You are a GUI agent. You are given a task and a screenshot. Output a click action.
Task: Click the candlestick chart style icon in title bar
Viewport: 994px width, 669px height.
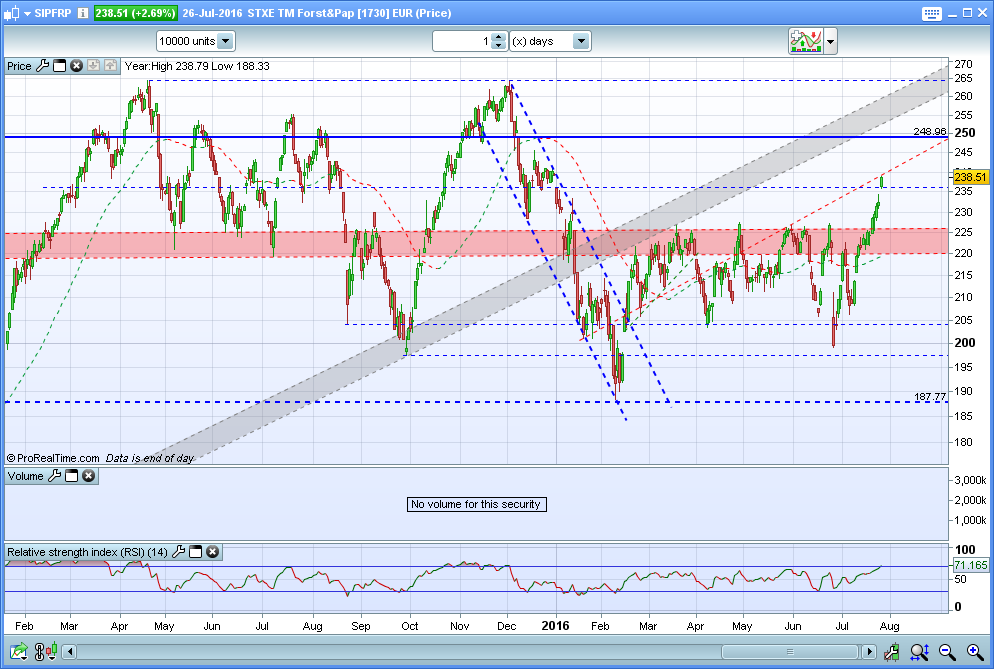pyautogui.click(x=11, y=13)
